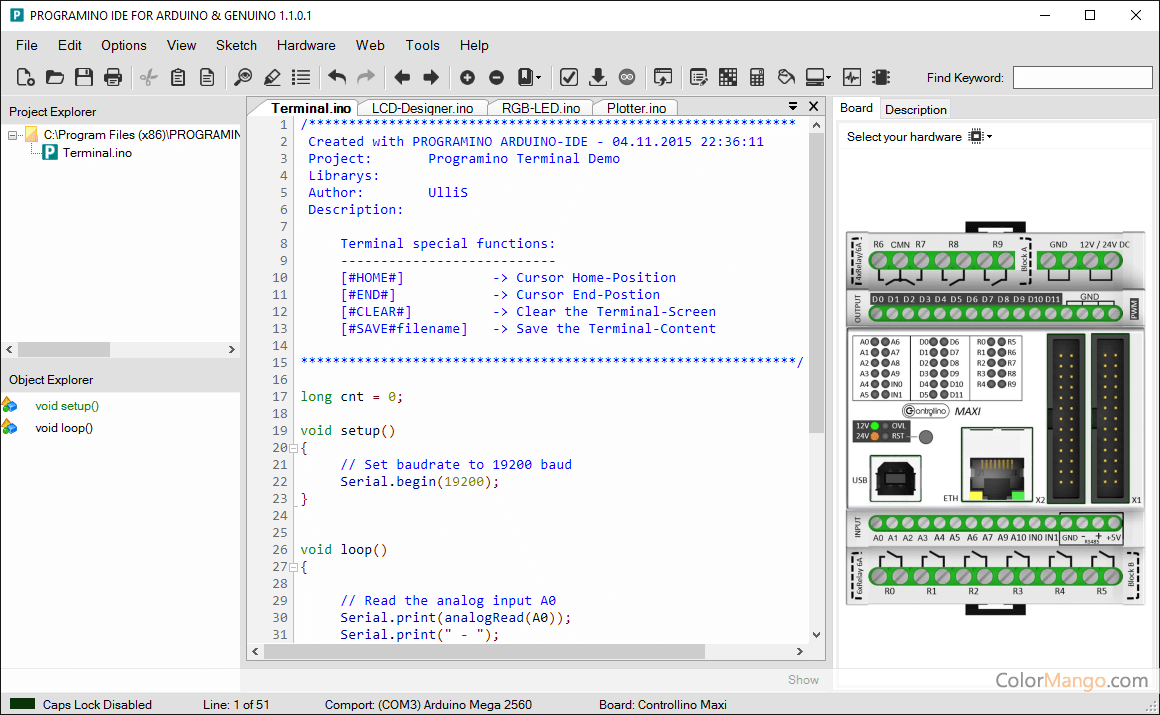Click the microchip hardware icon in toolbar

pyautogui.click(x=880, y=77)
